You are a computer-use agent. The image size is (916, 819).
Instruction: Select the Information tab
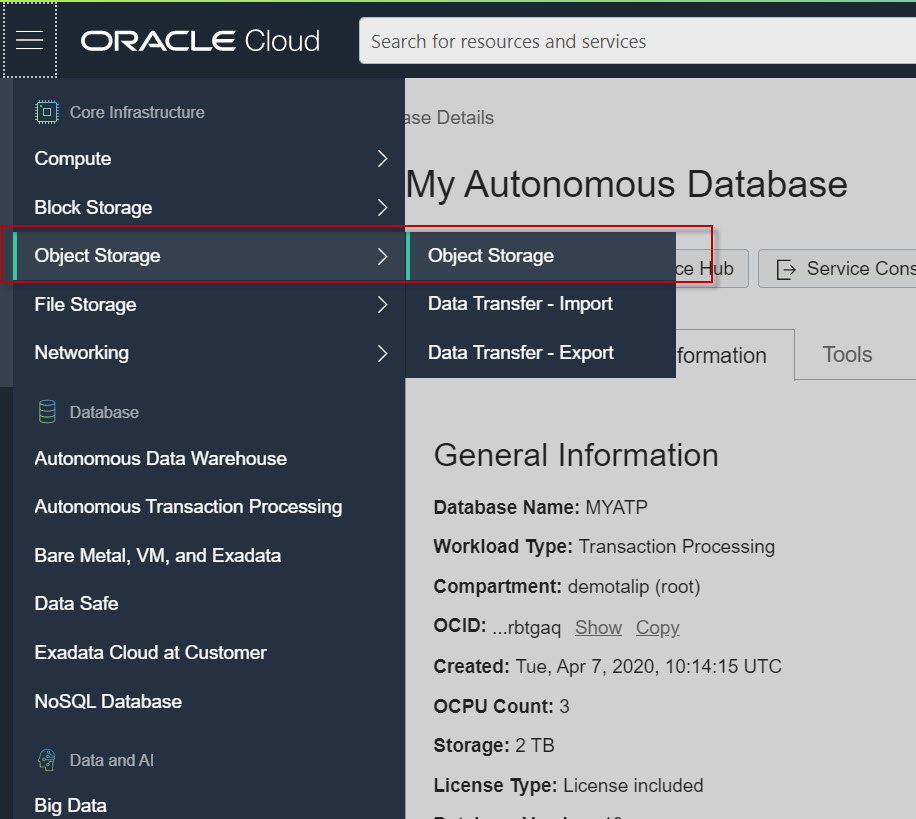[x=720, y=354]
